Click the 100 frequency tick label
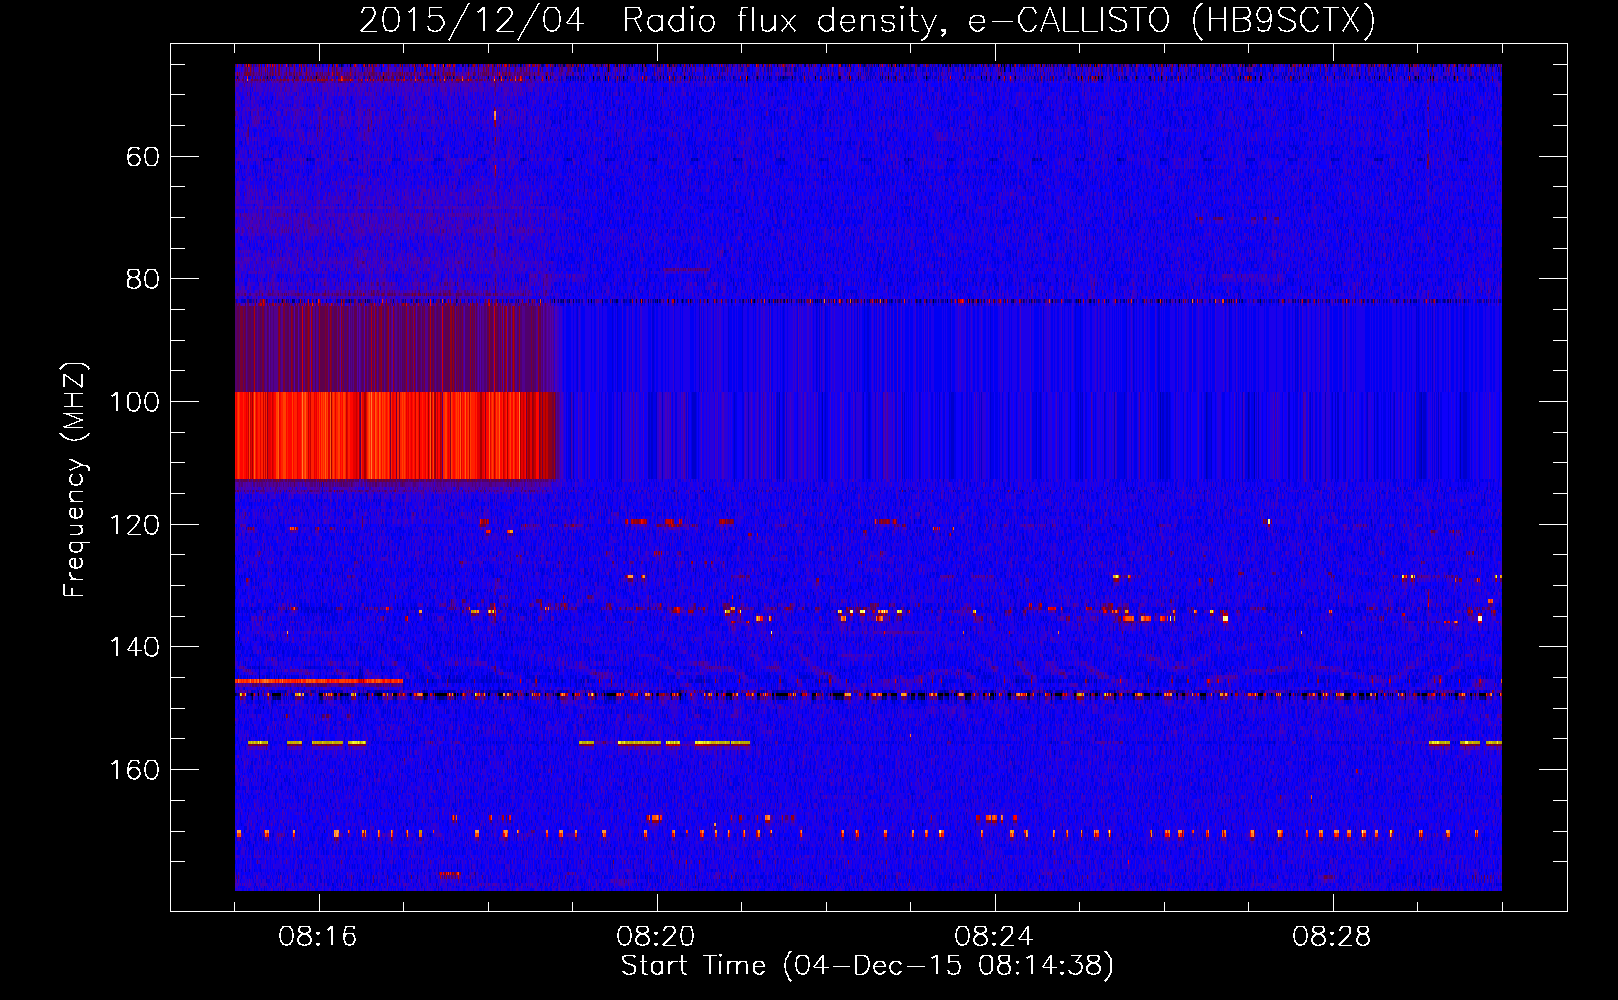This screenshot has width=1618, height=1000. coord(134,402)
